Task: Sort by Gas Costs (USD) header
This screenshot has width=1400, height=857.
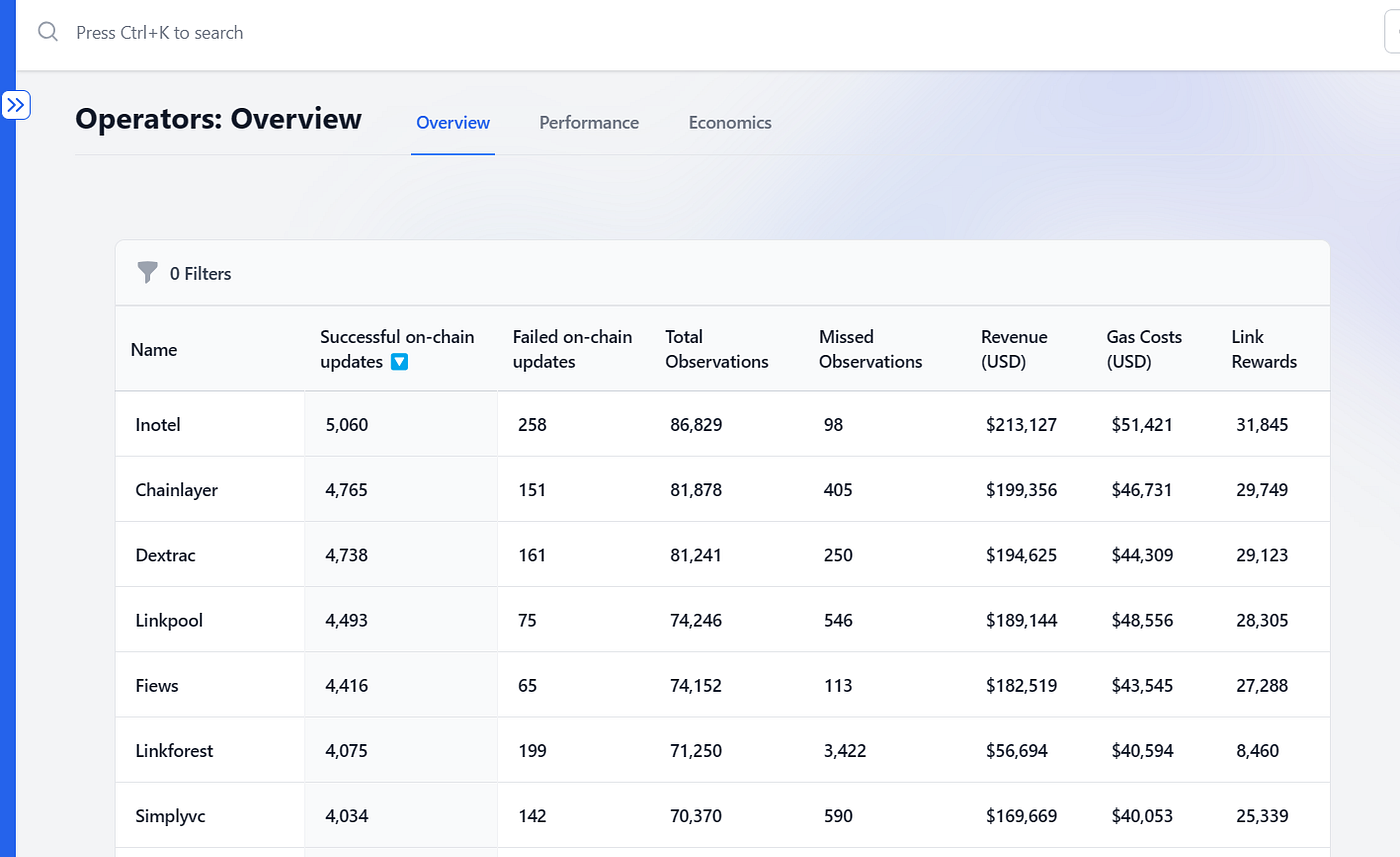Action: coord(1144,349)
